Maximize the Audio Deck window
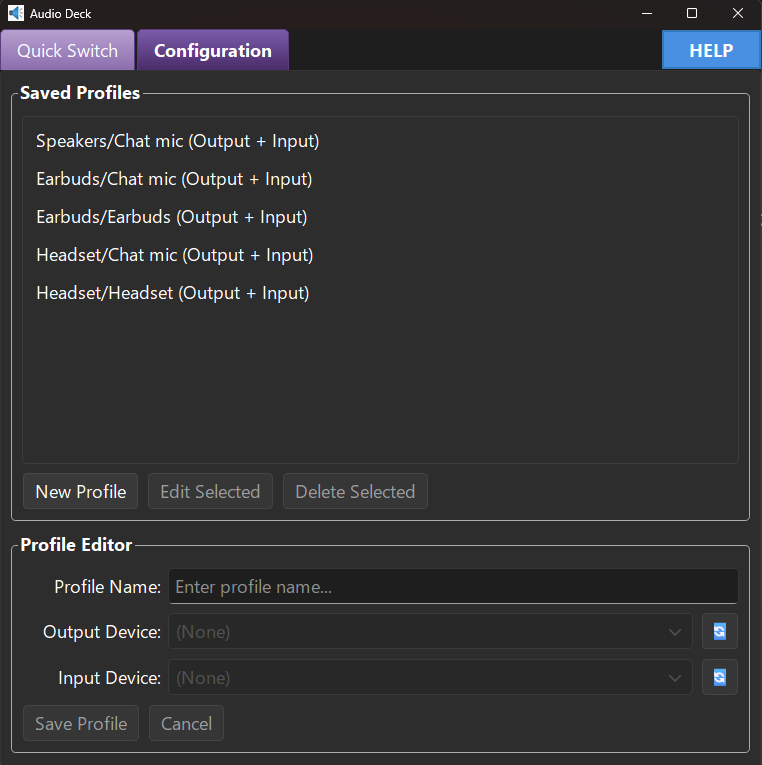 click(x=692, y=14)
